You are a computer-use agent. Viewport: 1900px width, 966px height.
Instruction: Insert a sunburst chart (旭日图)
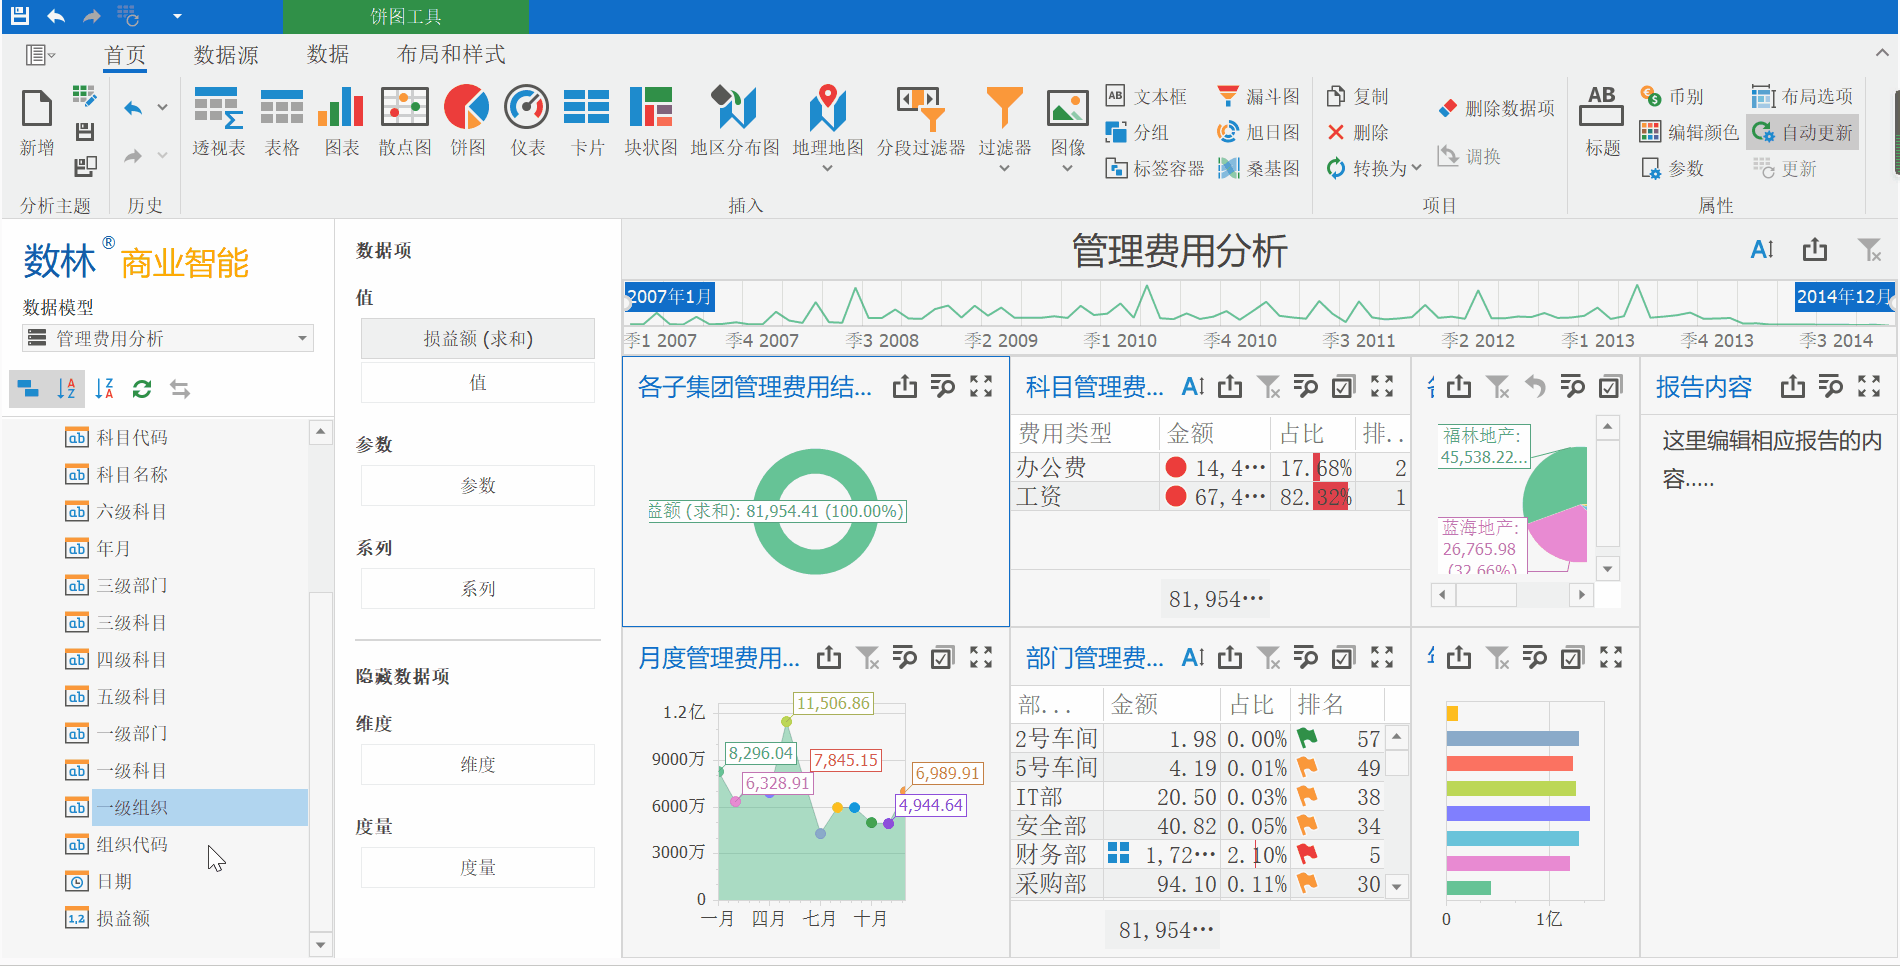click(1258, 132)
